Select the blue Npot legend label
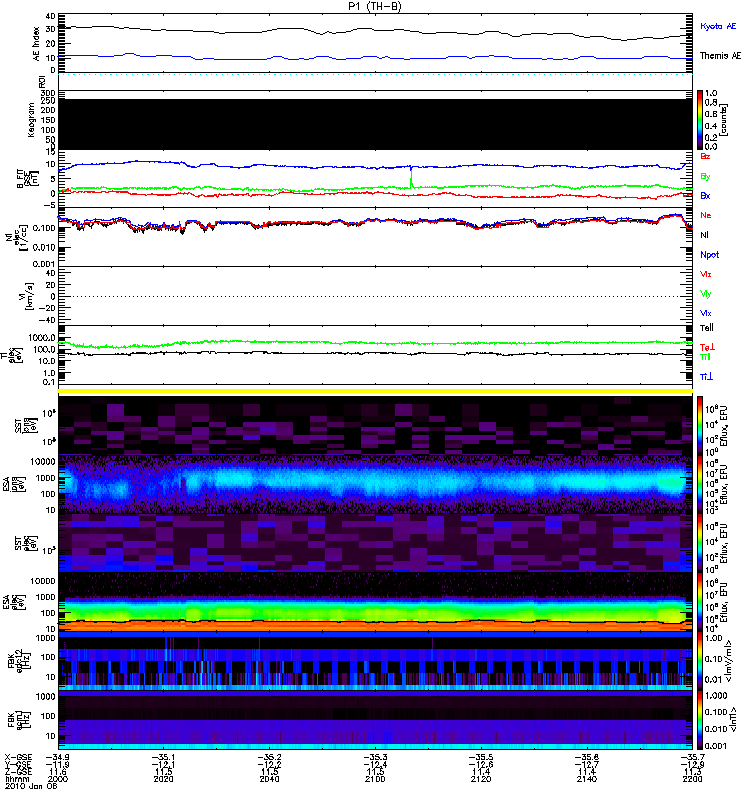750x800 pixels. 709,255
